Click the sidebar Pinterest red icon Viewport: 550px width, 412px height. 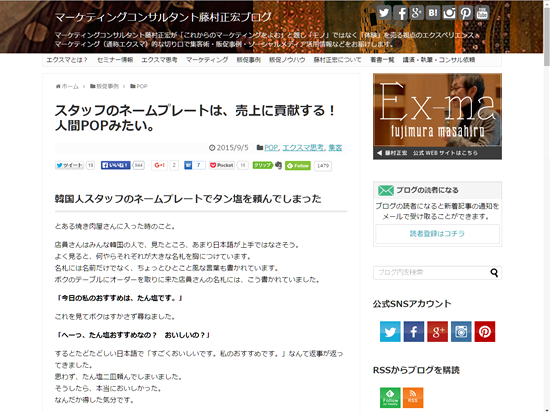[485, 331]
